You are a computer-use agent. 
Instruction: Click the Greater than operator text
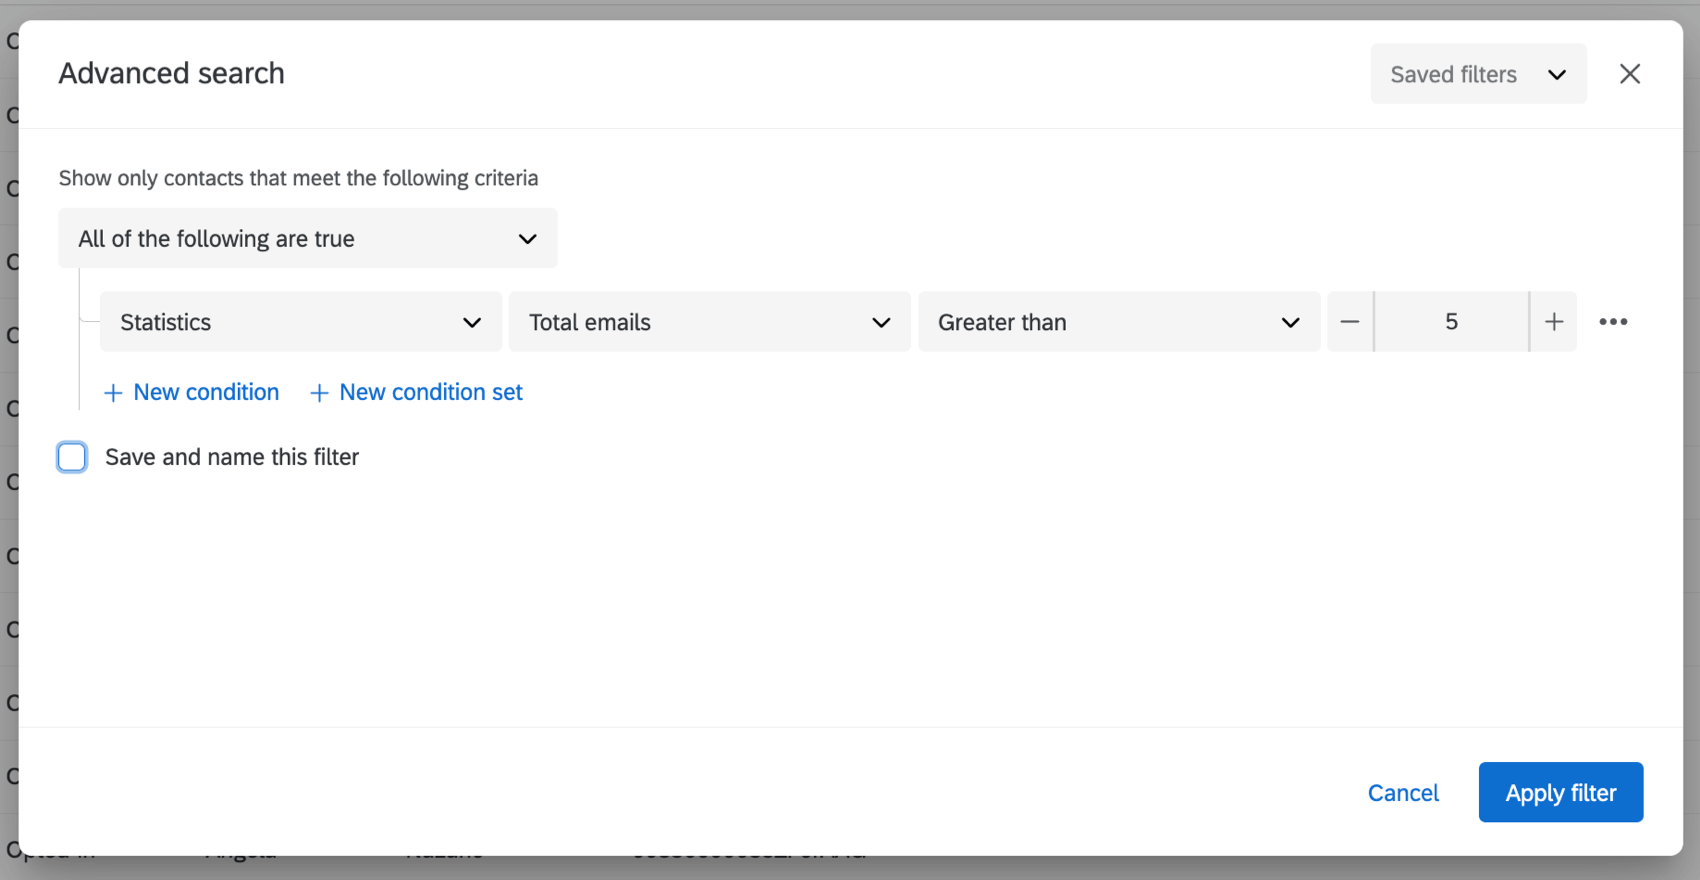1002,322
